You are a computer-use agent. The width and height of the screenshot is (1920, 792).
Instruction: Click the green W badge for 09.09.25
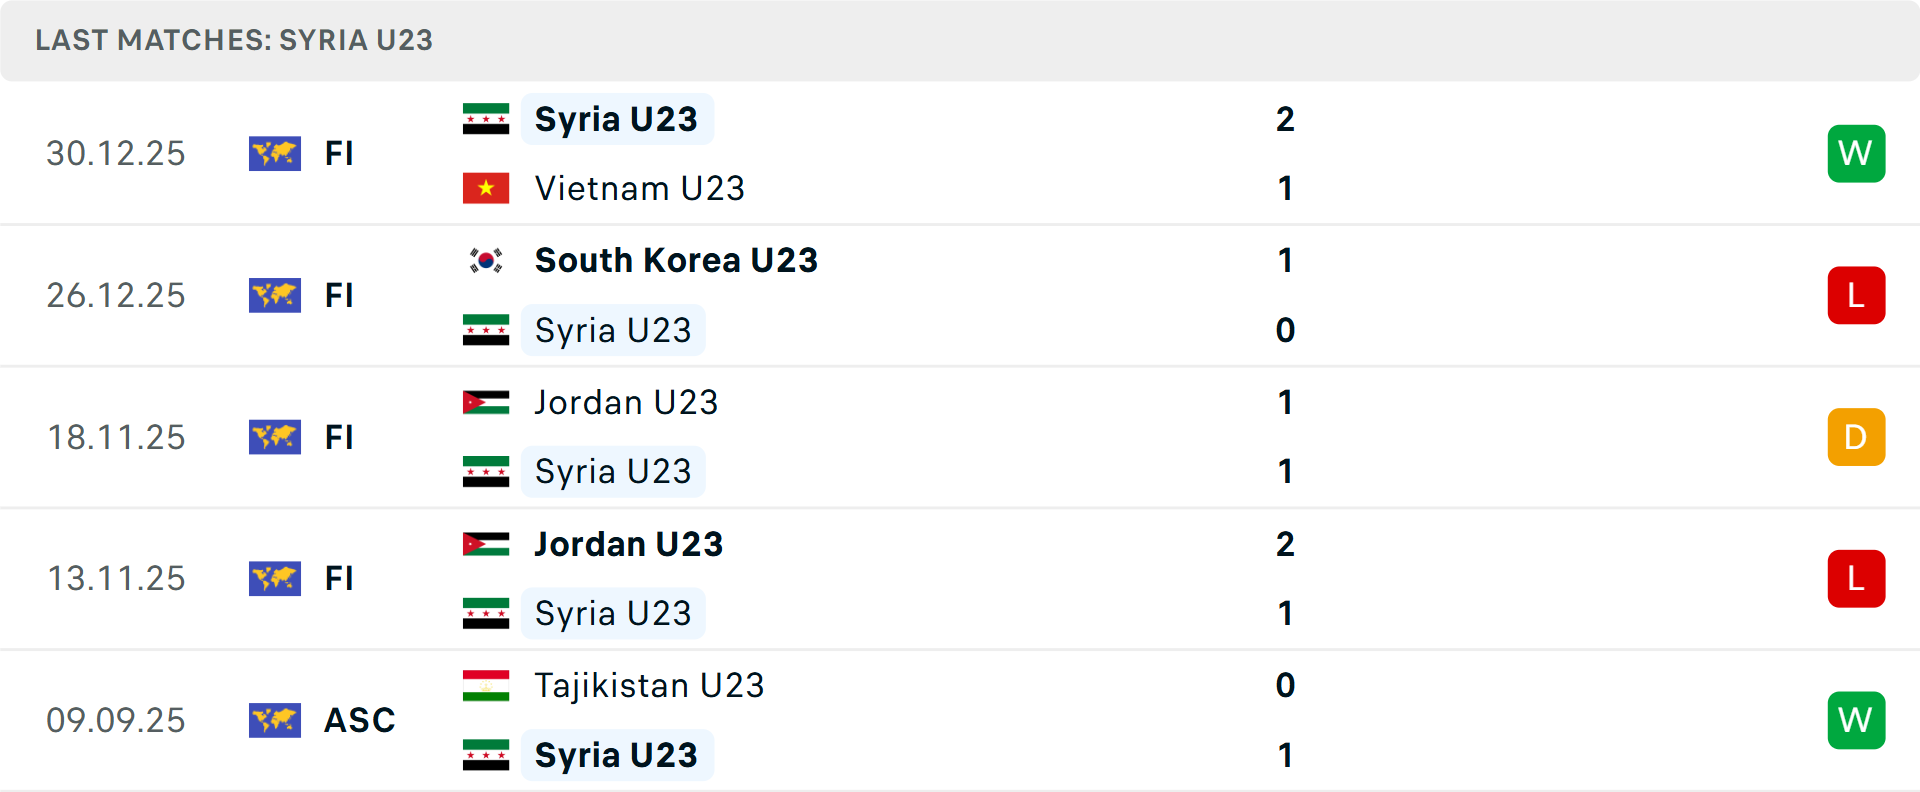[x=1856, y=720]
